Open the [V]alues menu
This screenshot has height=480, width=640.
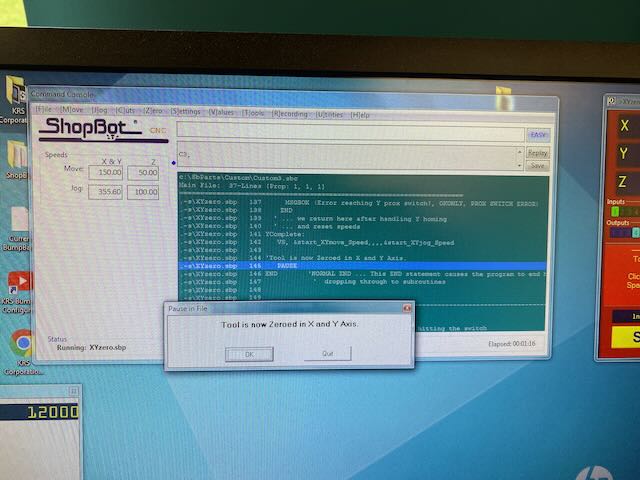pos(221,112)
